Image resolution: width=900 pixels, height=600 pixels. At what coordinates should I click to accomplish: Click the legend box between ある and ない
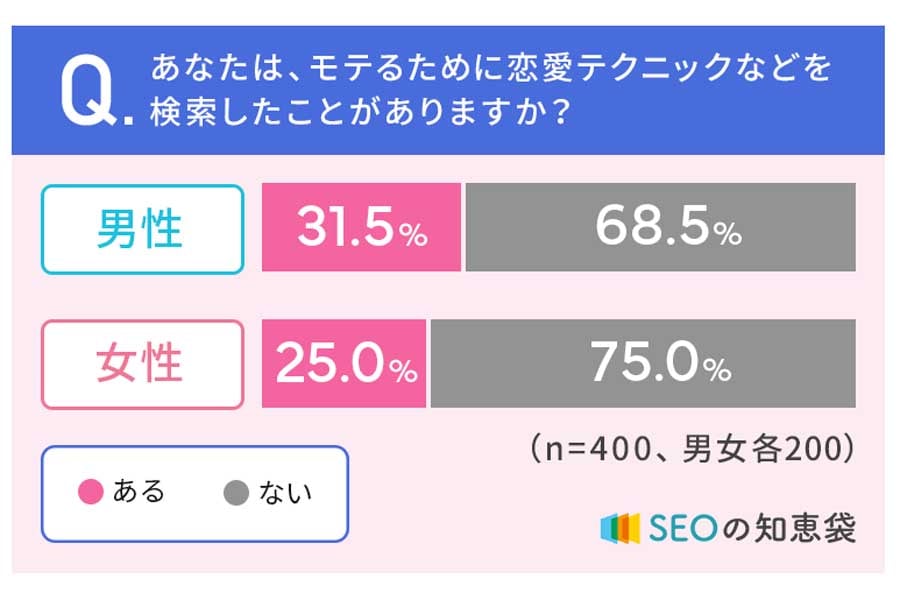[x=195, y=493]
